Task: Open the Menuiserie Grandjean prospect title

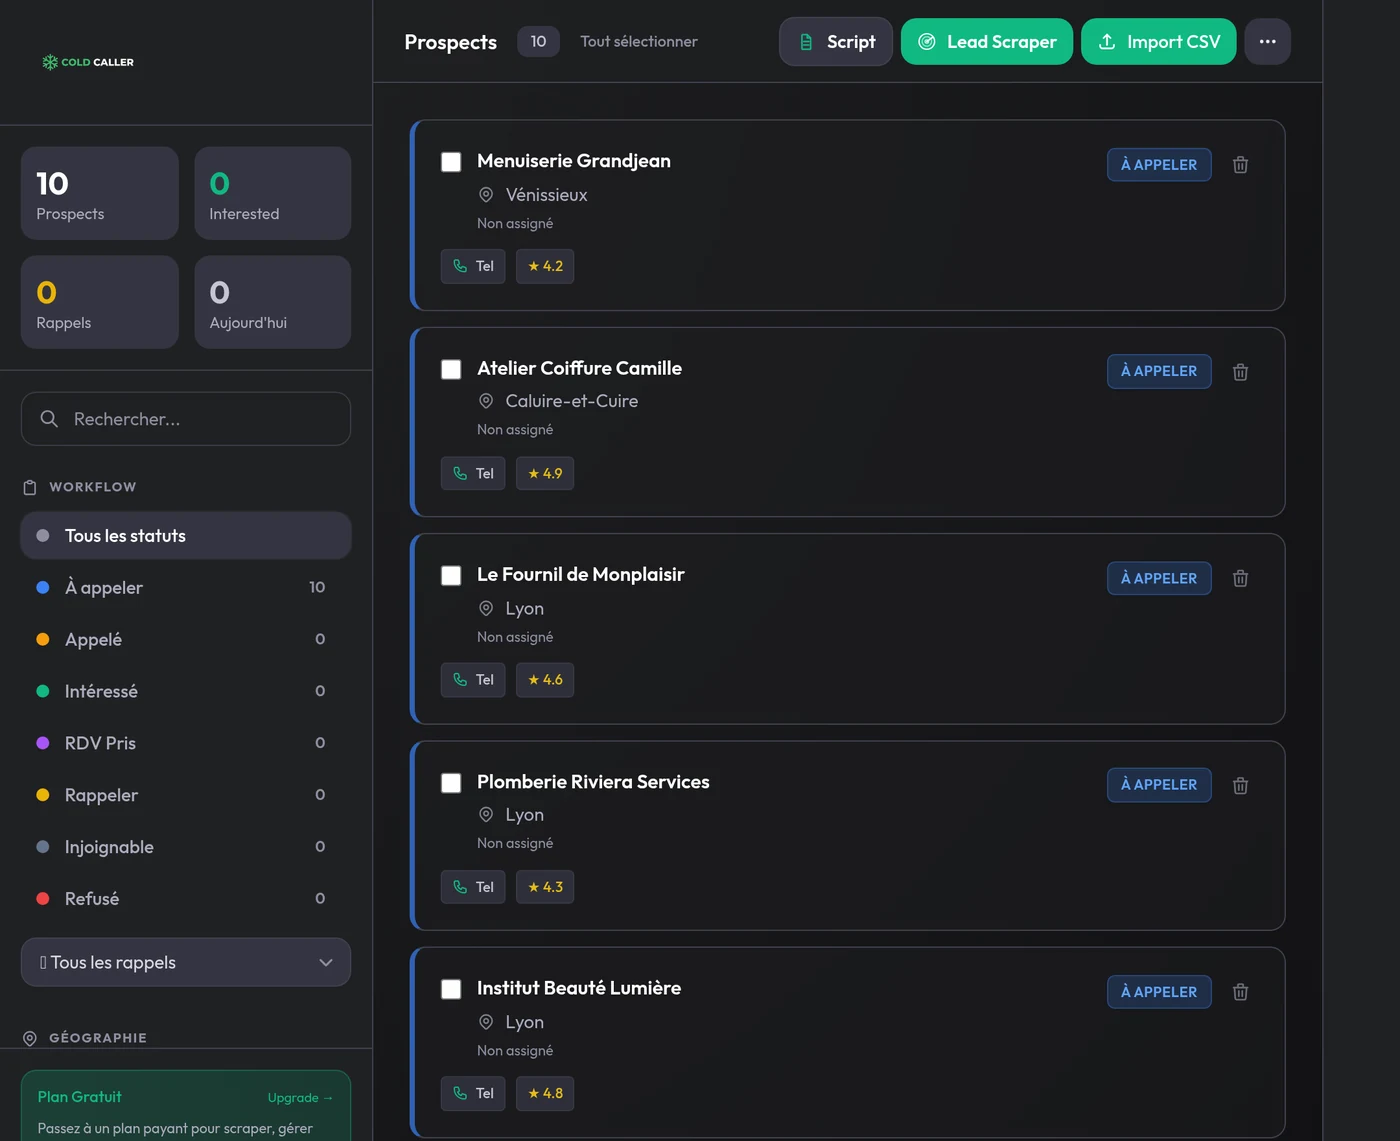Action: click(x=574, y=161)
